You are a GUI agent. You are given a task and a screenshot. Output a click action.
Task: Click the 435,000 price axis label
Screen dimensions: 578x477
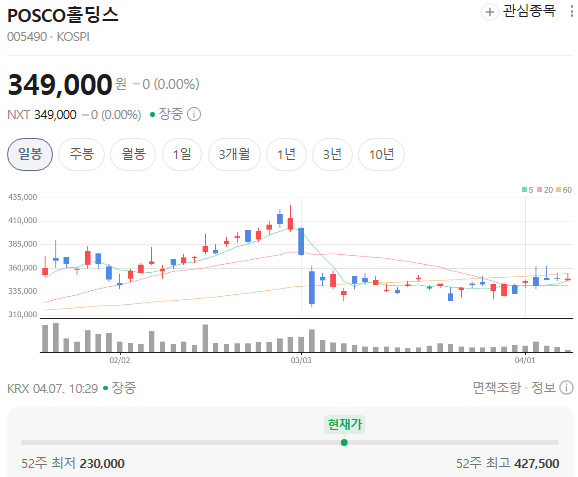coord(23,197)
